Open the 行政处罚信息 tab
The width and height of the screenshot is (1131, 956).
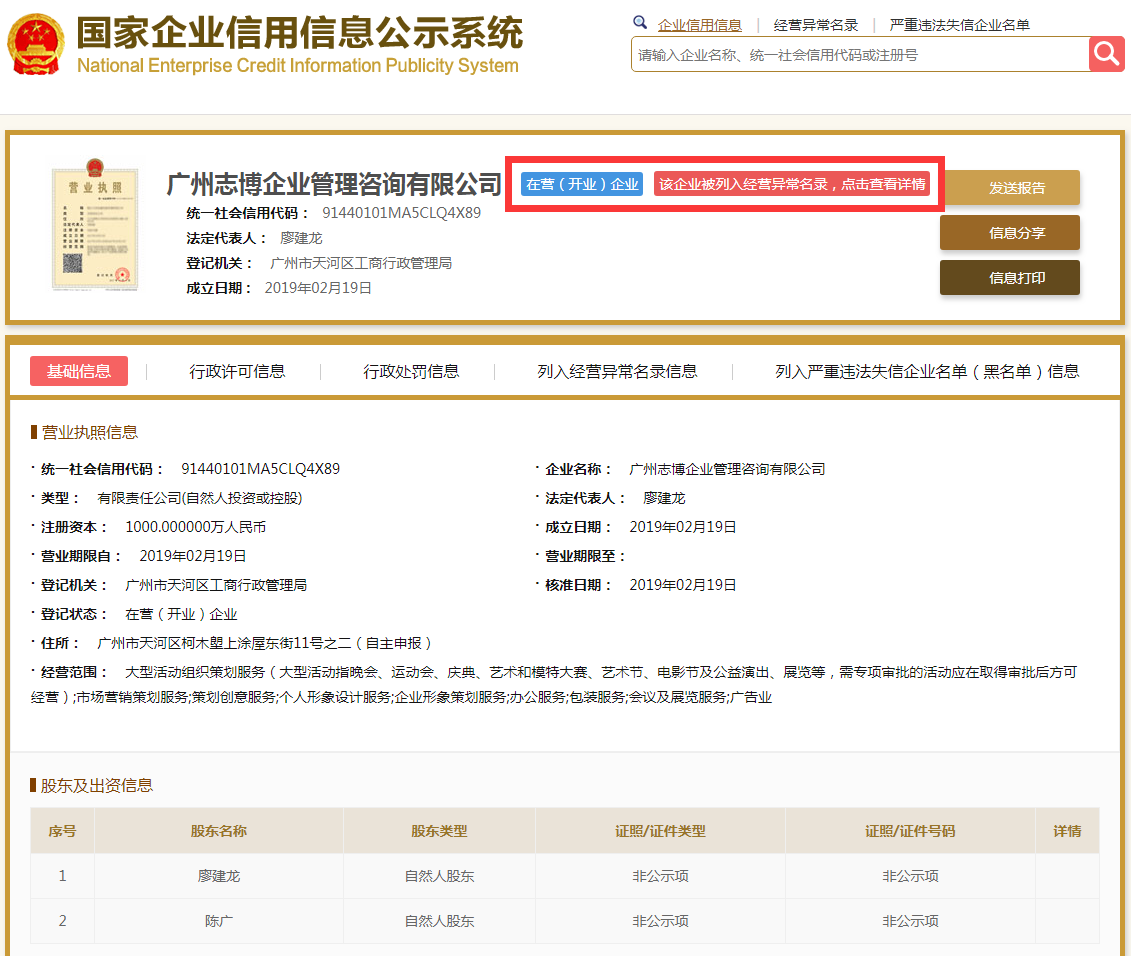[x=411, y=371]
